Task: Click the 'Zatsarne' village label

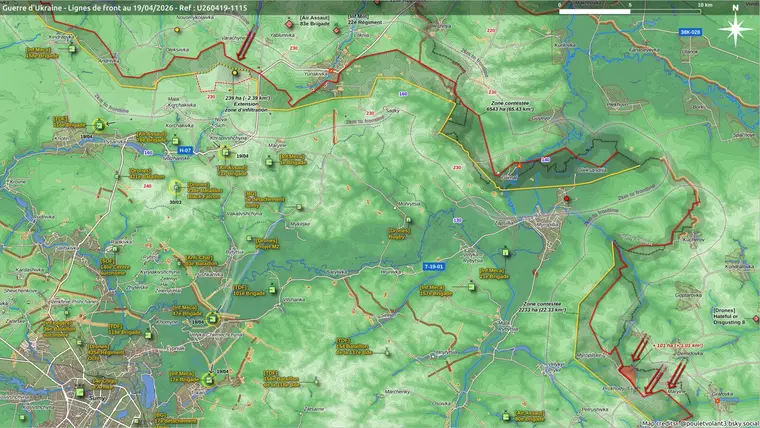Action: pyautogui.click(x=314, y=409)
